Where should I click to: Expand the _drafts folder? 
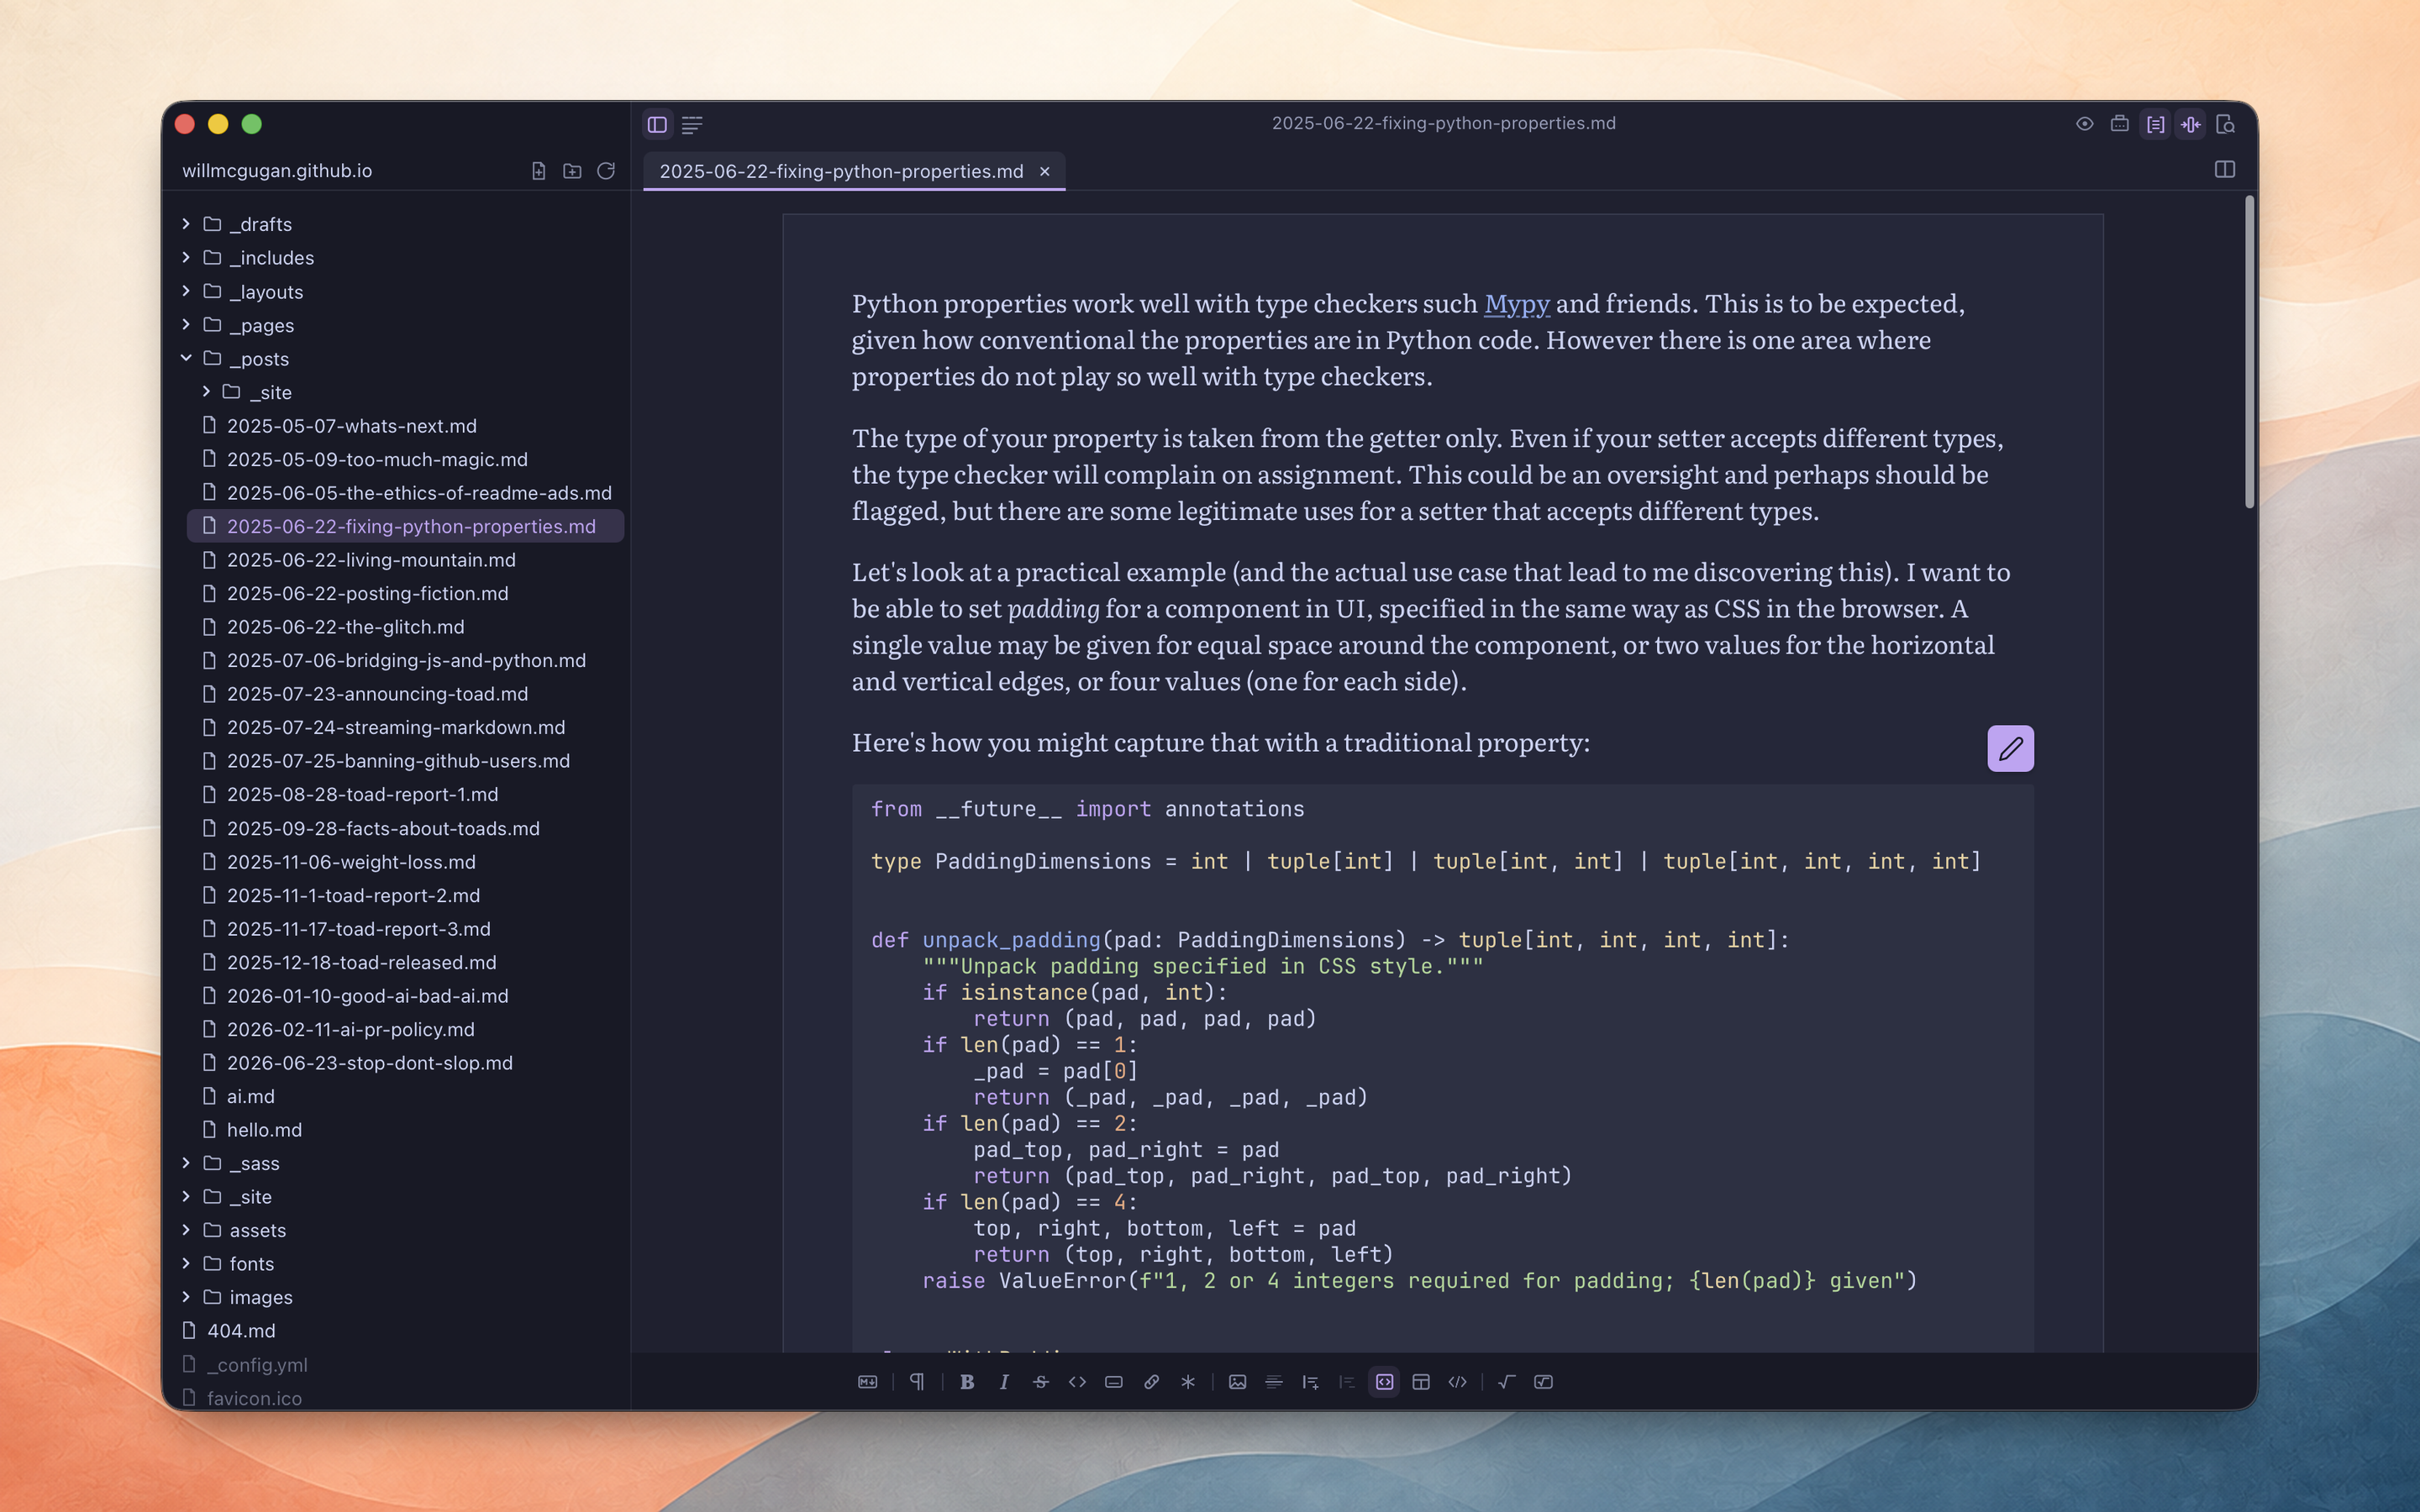pyautogui.click(x=186, y=224)
